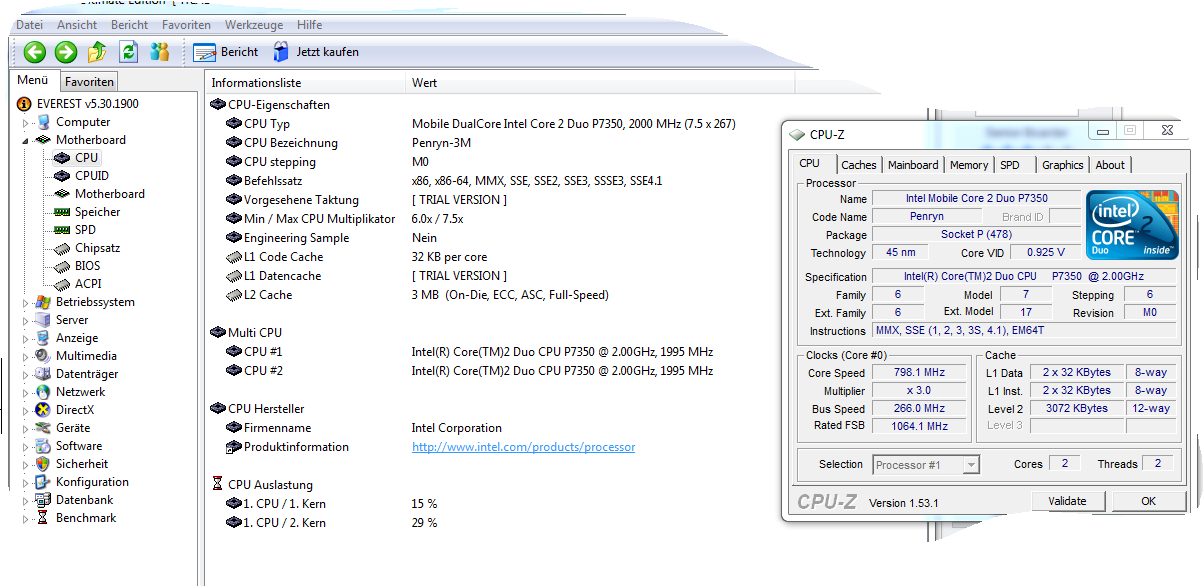
Task: Select the CPU chip icon under Motherboard
Action: pos(62,158)
